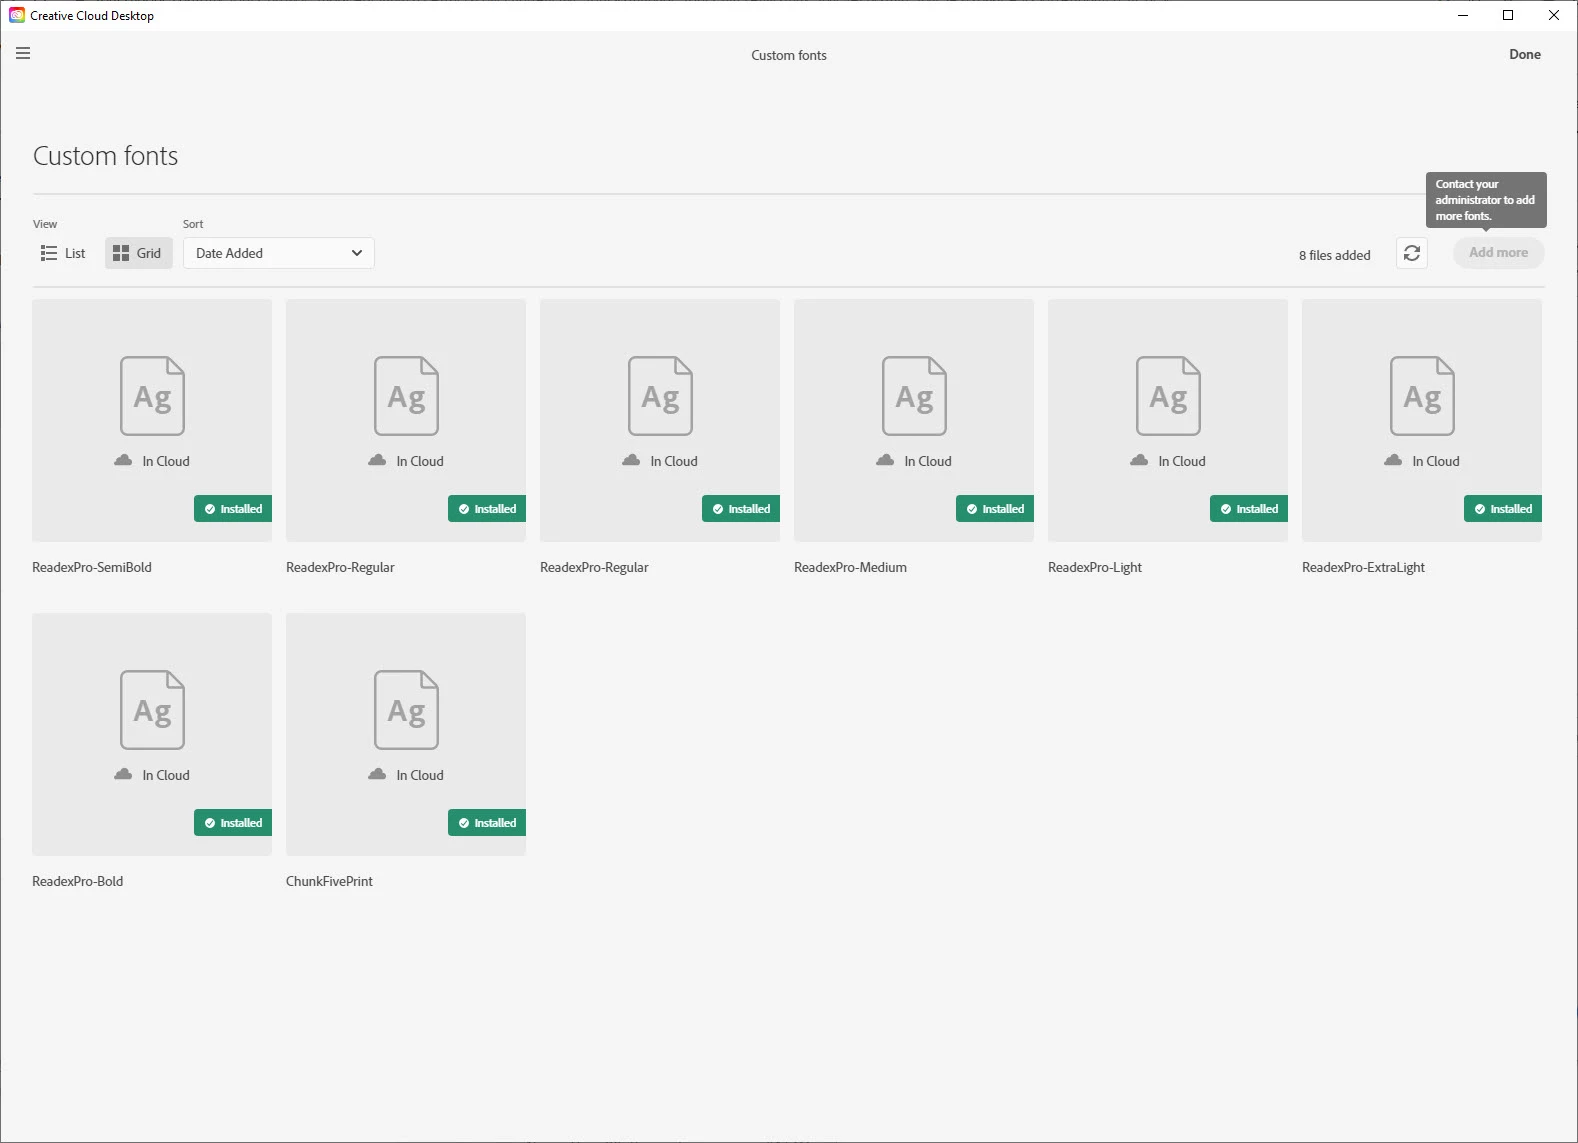Click Installed badge on ReadexPro-Bold
Image resolution: width=1578 pixels, height=1143 pixels.
(x=233, y=823)
